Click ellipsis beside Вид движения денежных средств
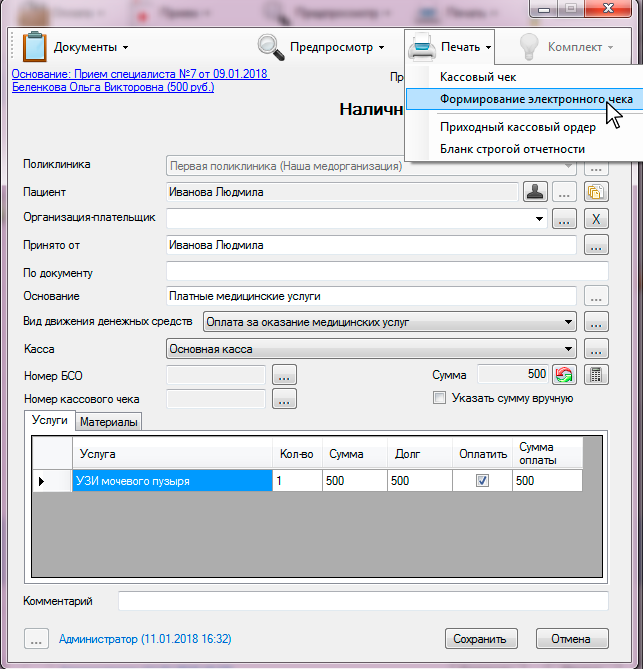Image resolution: width=643 pixels, height=669 pixels. tap(596, 322)
